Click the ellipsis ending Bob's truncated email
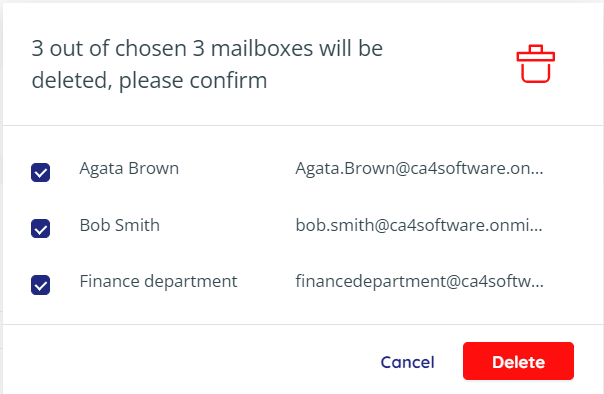Image resolution: width=604 pixels, height=394 pixels. pyautogui.click(x=537, y=230)
